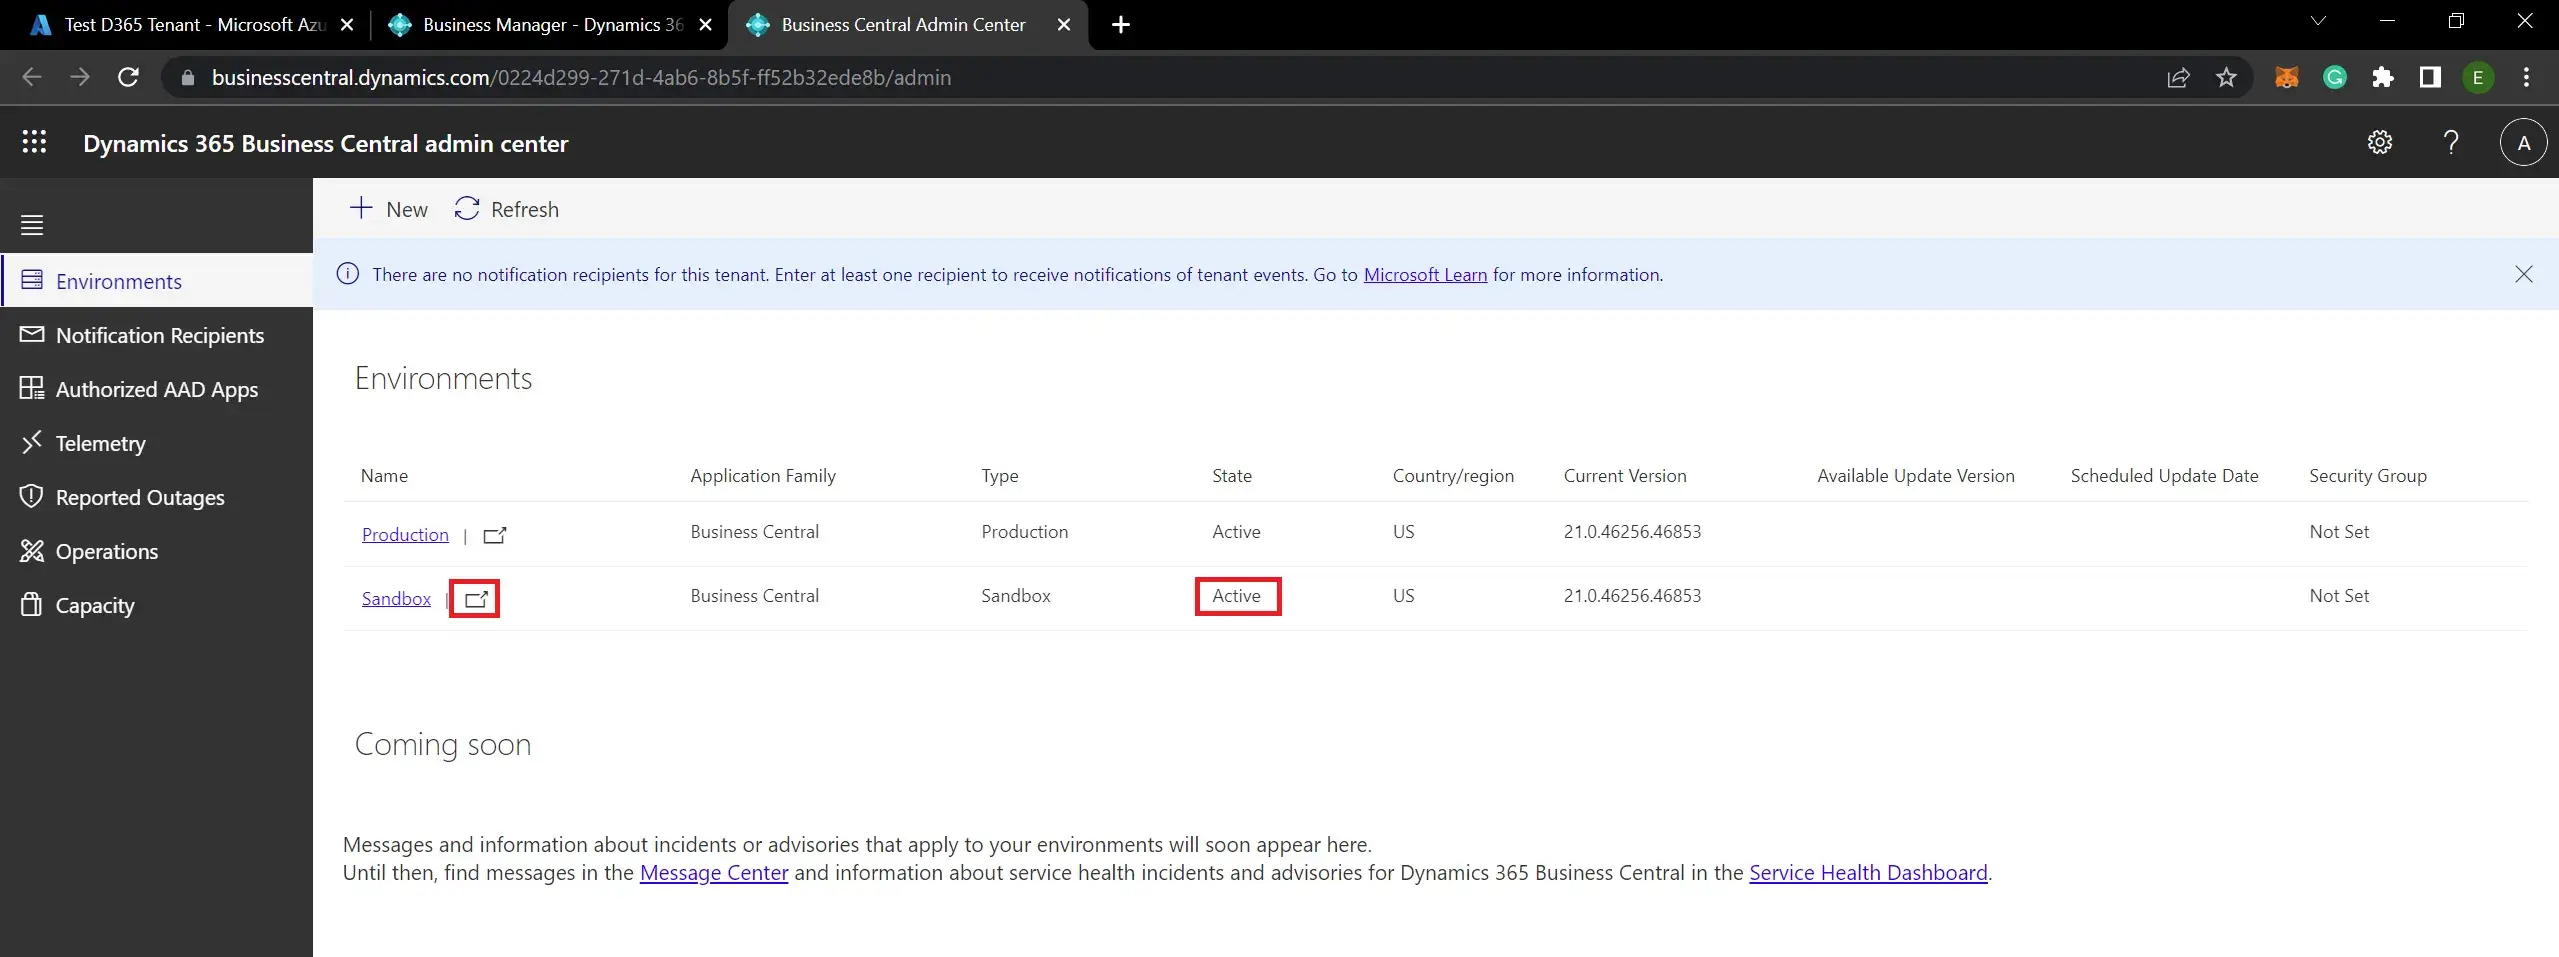Toggle the browser side panel icon
2559x957 pixels.
pos(2430,77)
